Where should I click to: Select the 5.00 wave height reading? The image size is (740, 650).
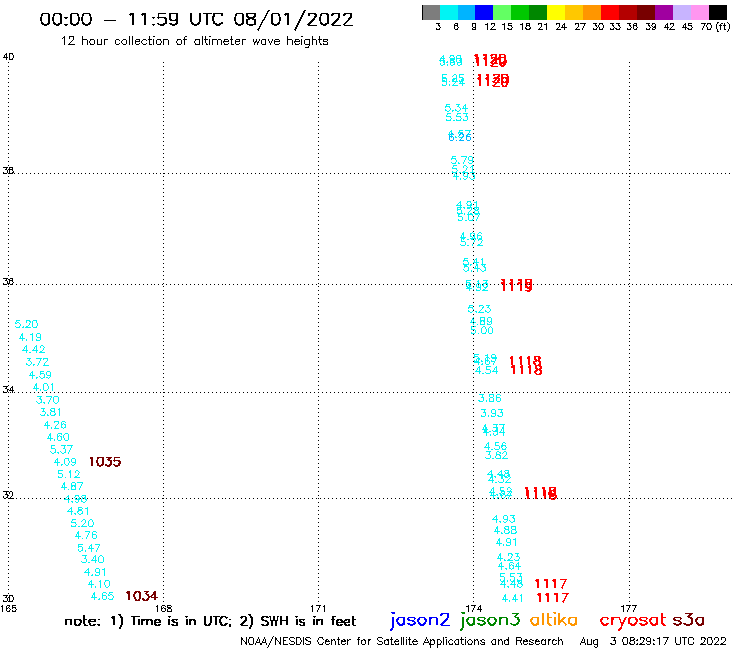(482, 330)
